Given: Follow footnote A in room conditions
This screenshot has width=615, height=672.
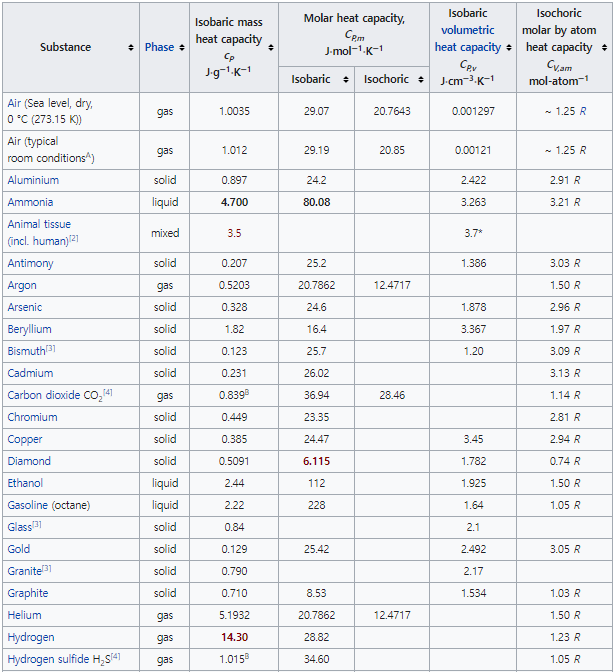Looking at the screenshot, I should [x=88, y=155].
